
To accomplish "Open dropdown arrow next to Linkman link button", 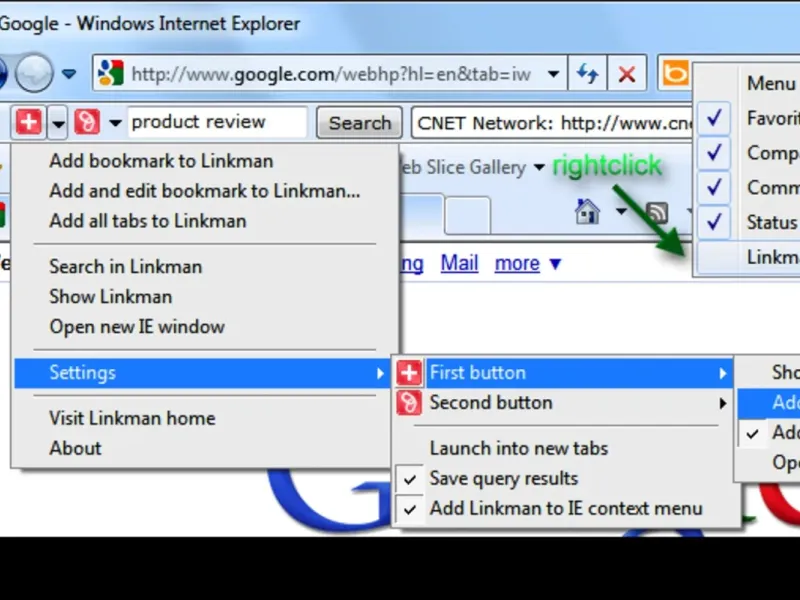I will coord(115,123).
